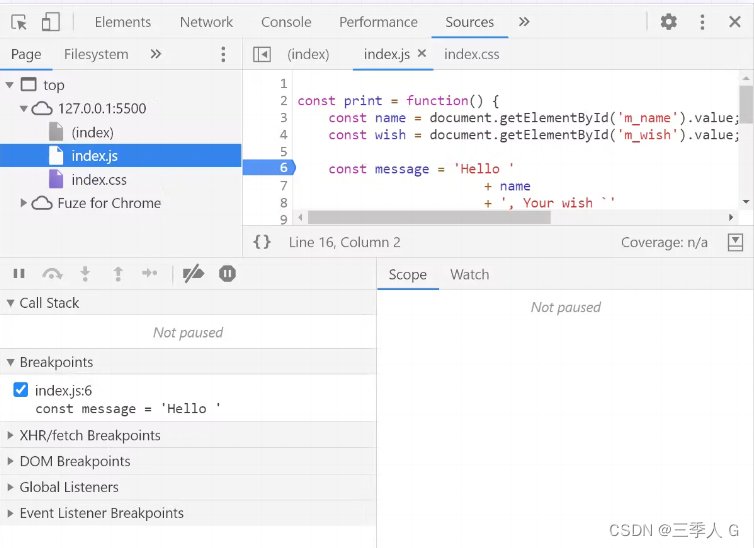This screenshot has height=548, width=754.
Task: Click the pause script execution button
Action: pos(19,274)
